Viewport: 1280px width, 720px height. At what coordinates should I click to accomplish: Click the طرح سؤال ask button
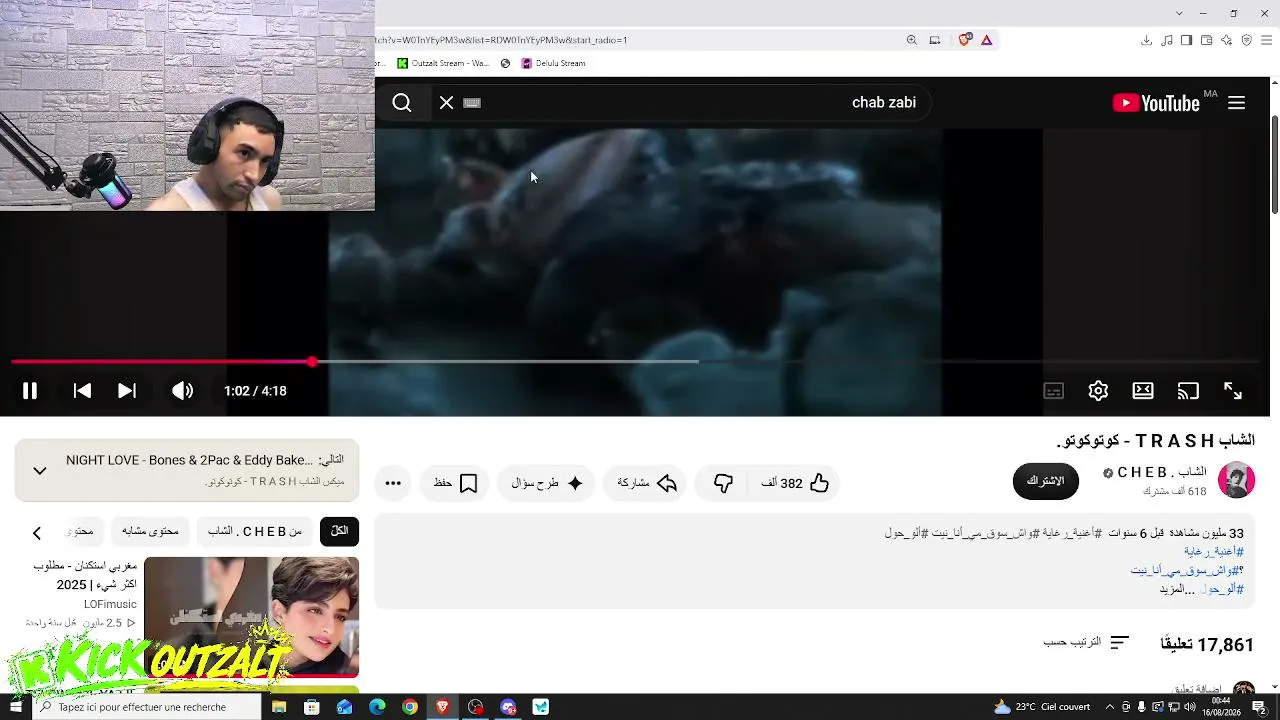tap(548, 483)
